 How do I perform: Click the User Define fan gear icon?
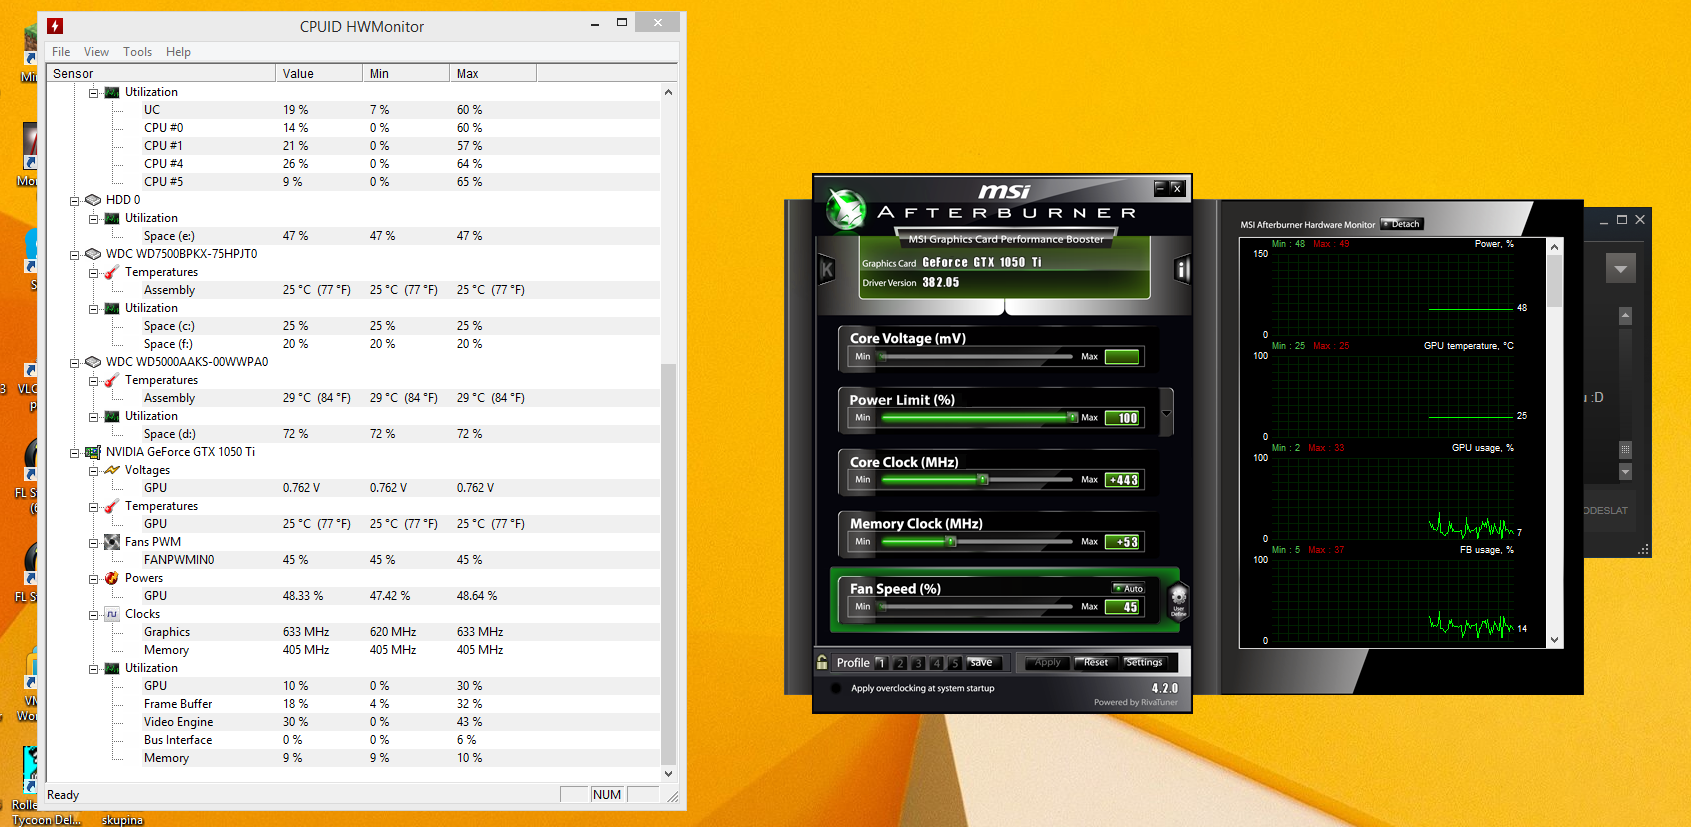[x=1178, y=600]
